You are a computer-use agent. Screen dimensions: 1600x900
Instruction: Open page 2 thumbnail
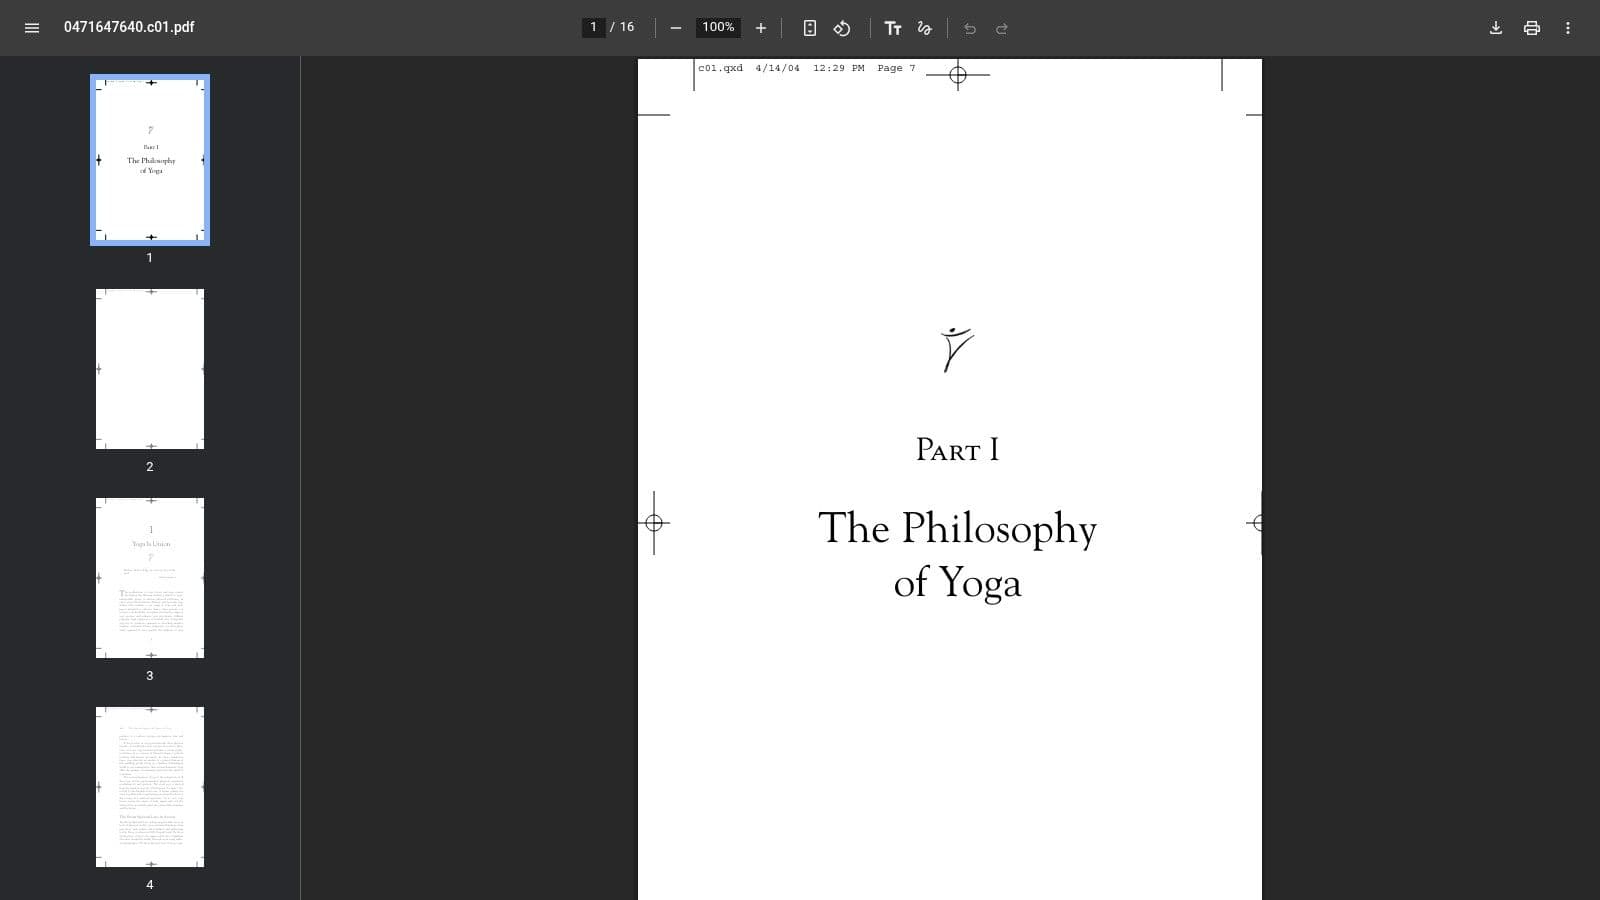click(150, 369)
